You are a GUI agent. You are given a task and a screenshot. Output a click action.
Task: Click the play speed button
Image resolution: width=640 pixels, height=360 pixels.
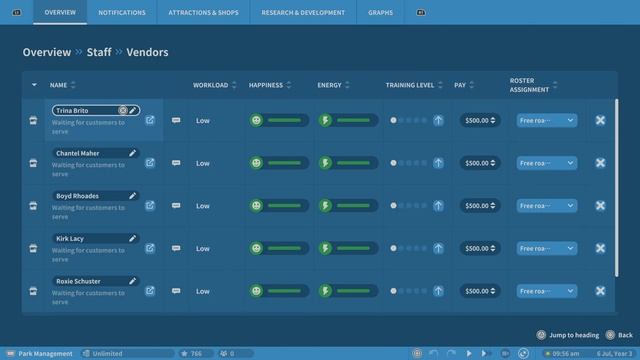469,353
